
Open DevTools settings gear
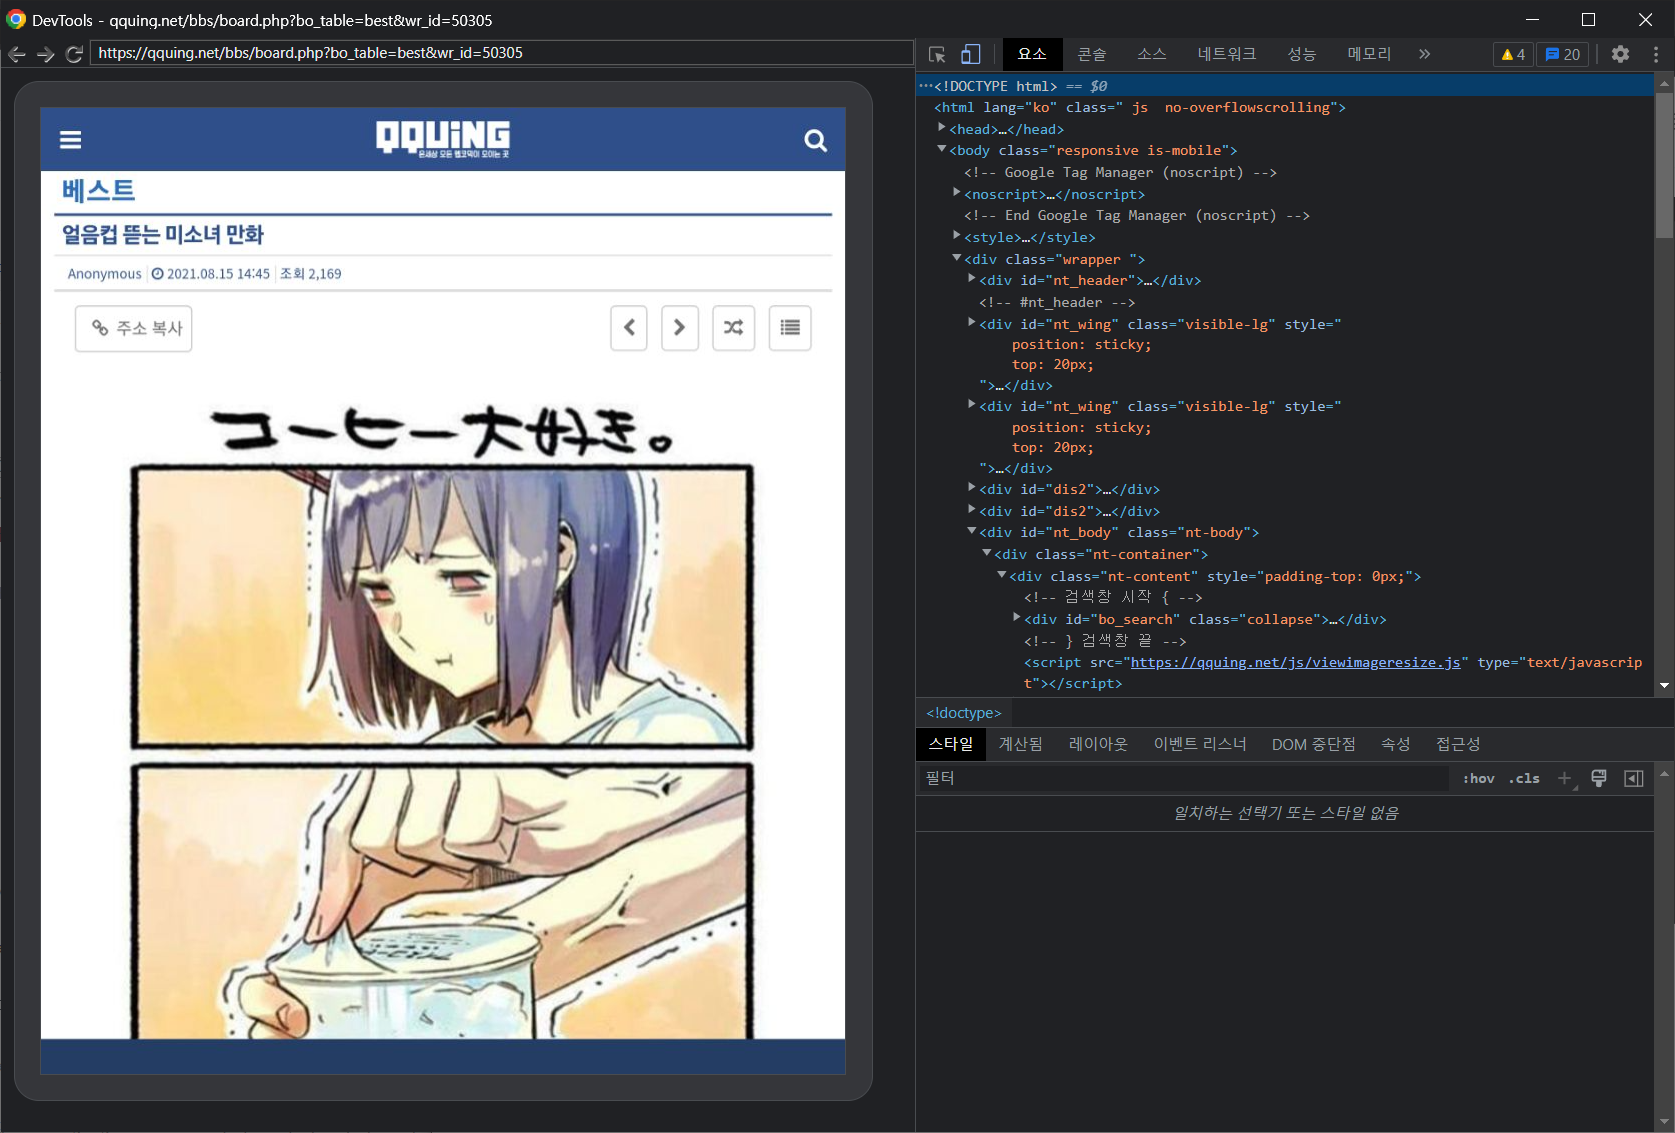[1620, 54]
